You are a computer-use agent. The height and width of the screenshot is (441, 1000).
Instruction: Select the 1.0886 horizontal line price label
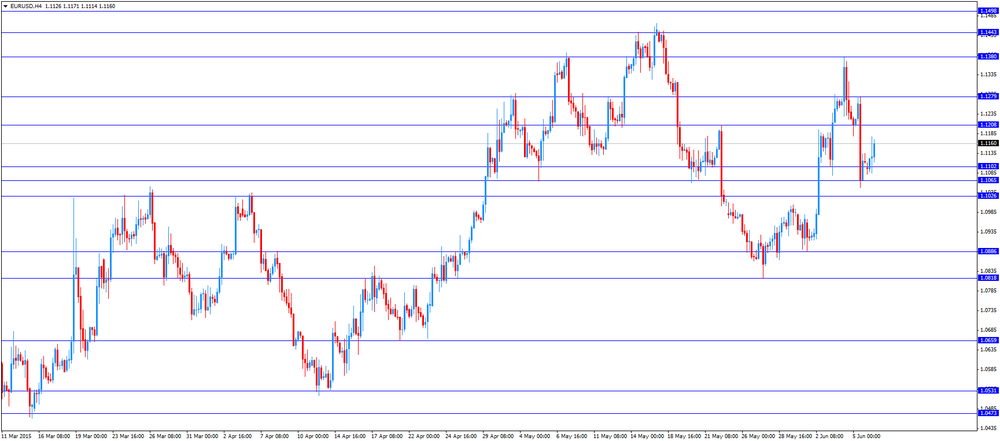988,251
